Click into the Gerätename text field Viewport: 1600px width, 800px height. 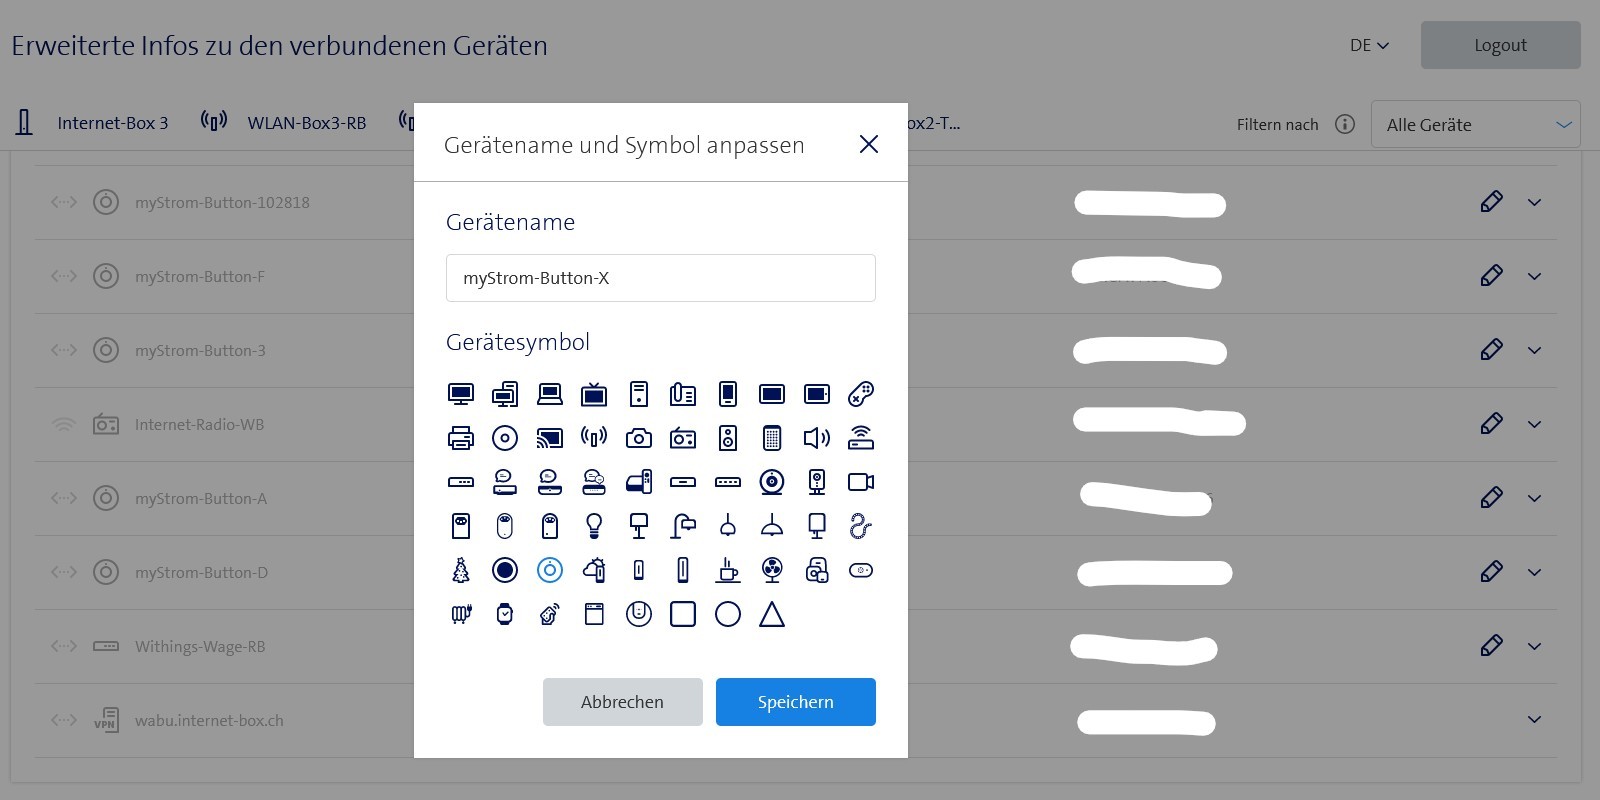[x=660, y=278]
